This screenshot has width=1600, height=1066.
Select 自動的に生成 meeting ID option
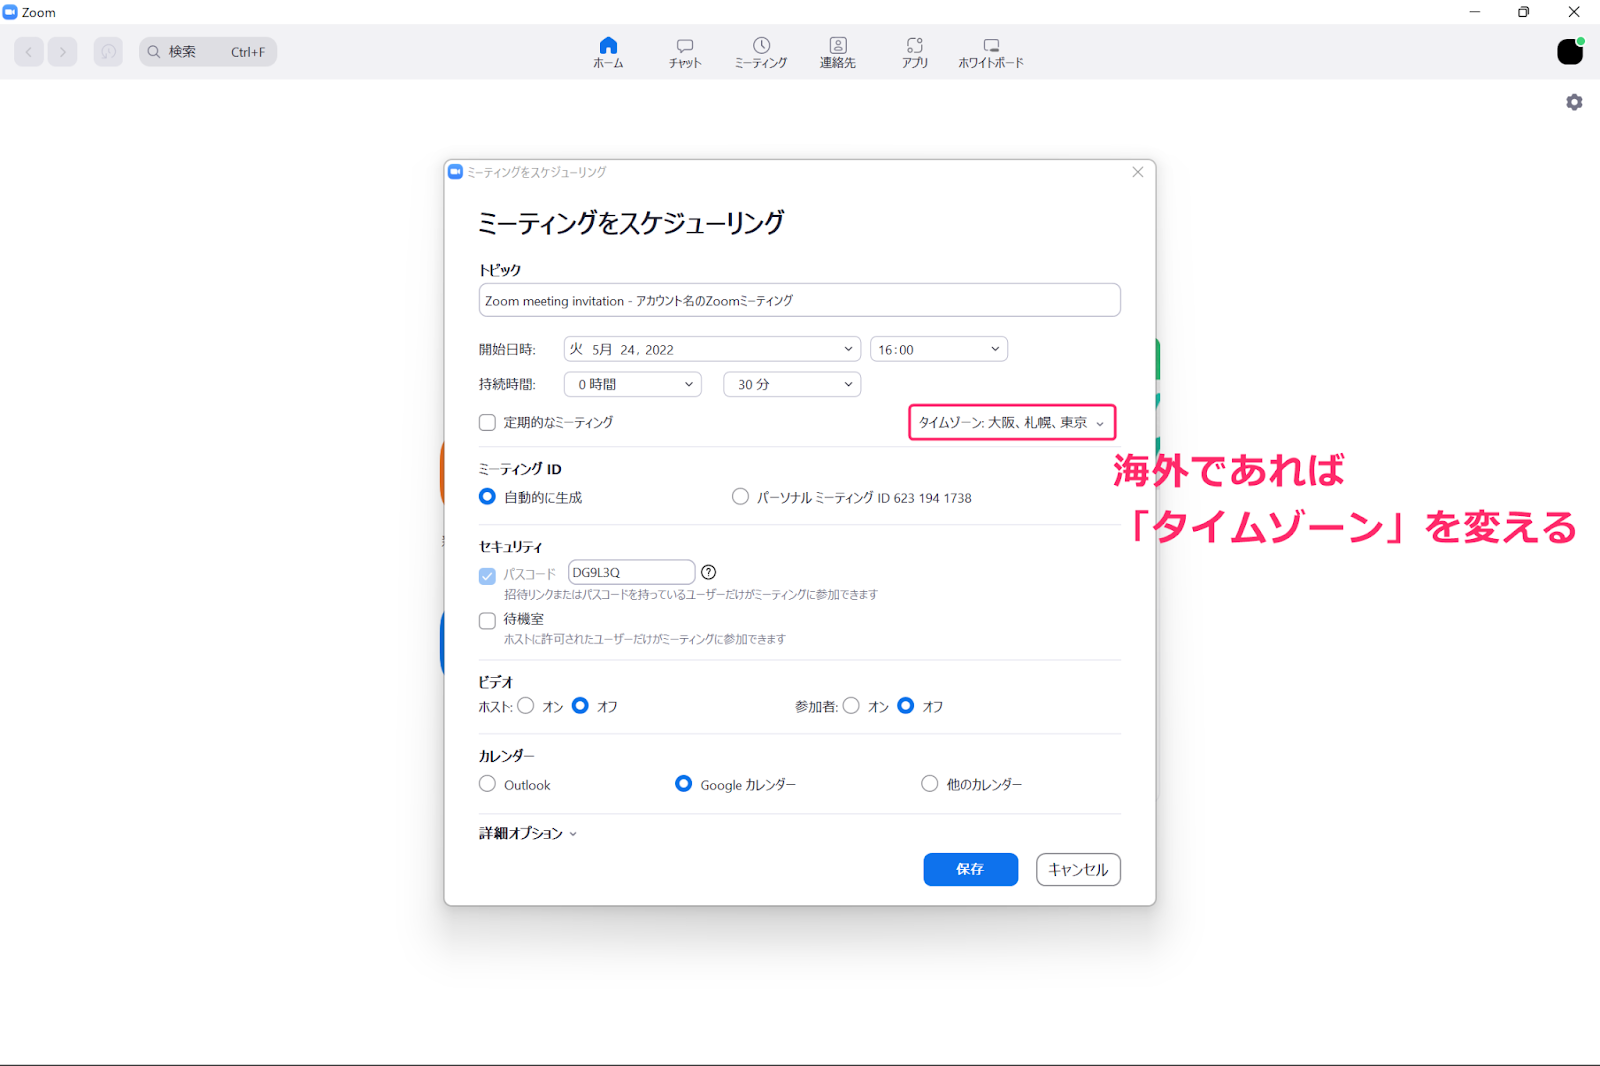(x=487, y=497)
